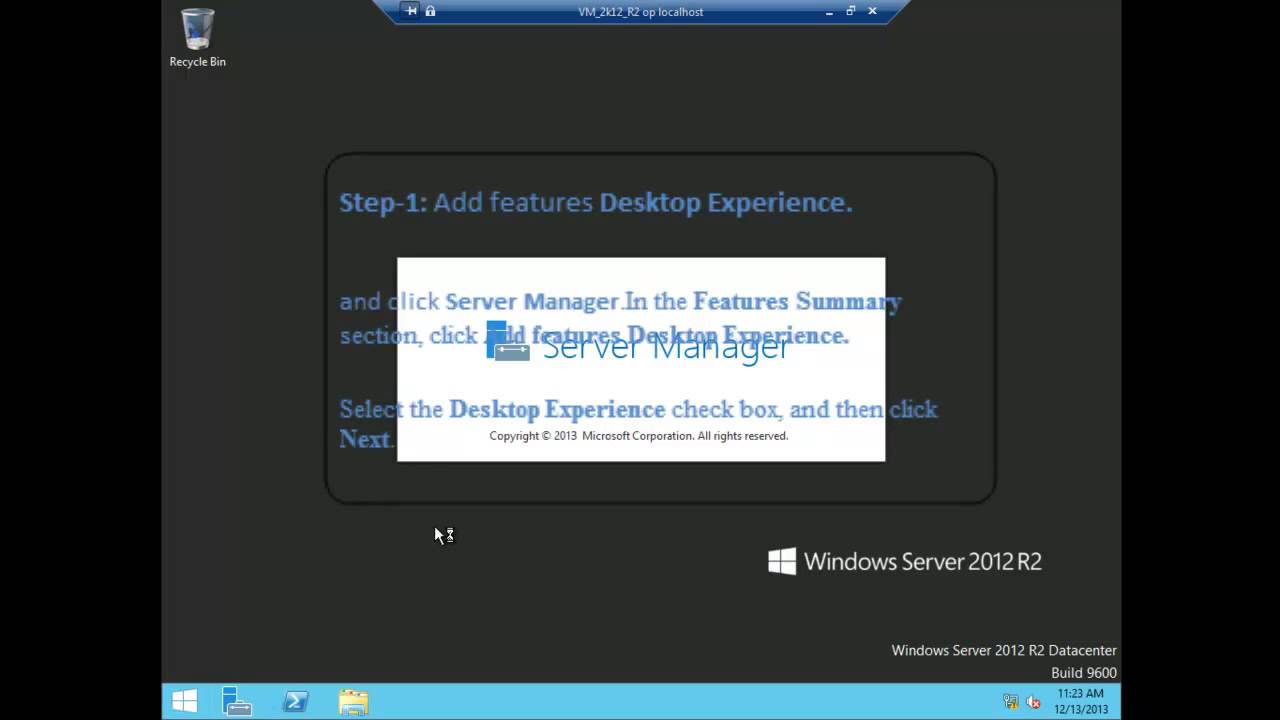Launch Windows PowerShell from the taskbar

pos(296,701)
